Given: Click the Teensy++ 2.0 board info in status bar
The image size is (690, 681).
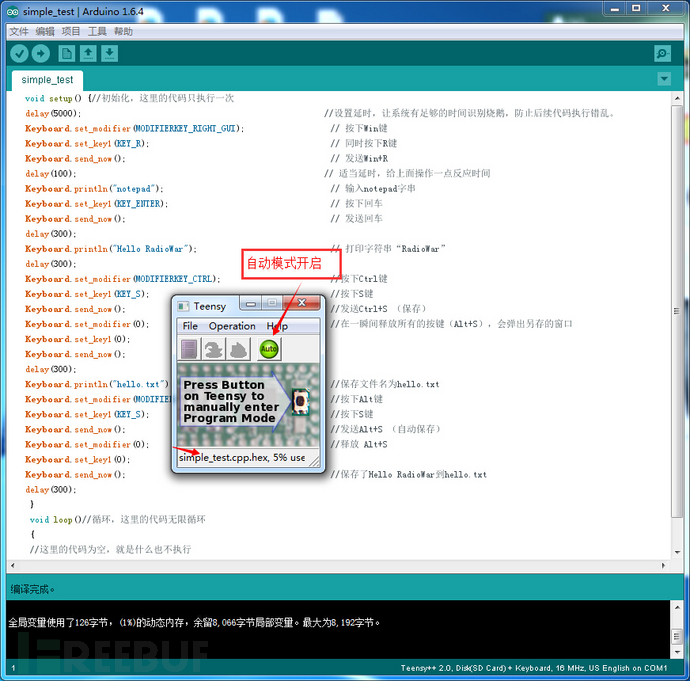Looking at the screenshot, I should 534,668.
